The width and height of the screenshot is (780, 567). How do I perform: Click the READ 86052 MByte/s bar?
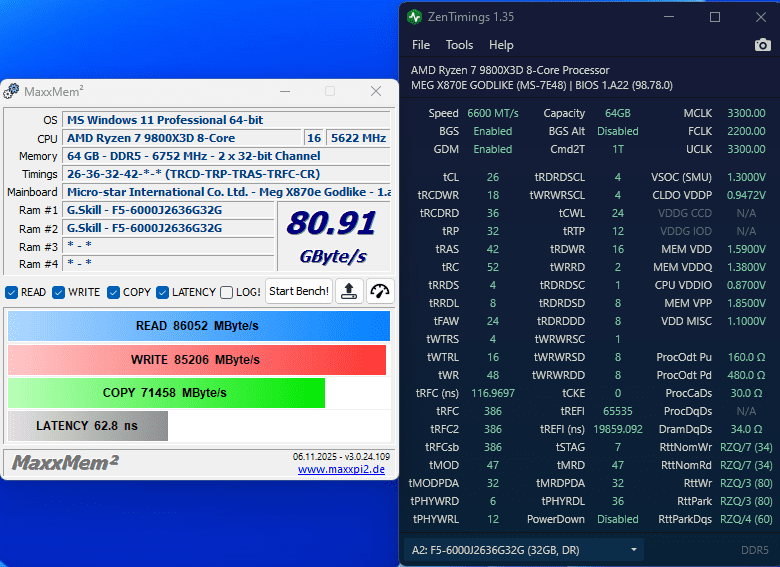pyautogui.click(x=198, y=326)
